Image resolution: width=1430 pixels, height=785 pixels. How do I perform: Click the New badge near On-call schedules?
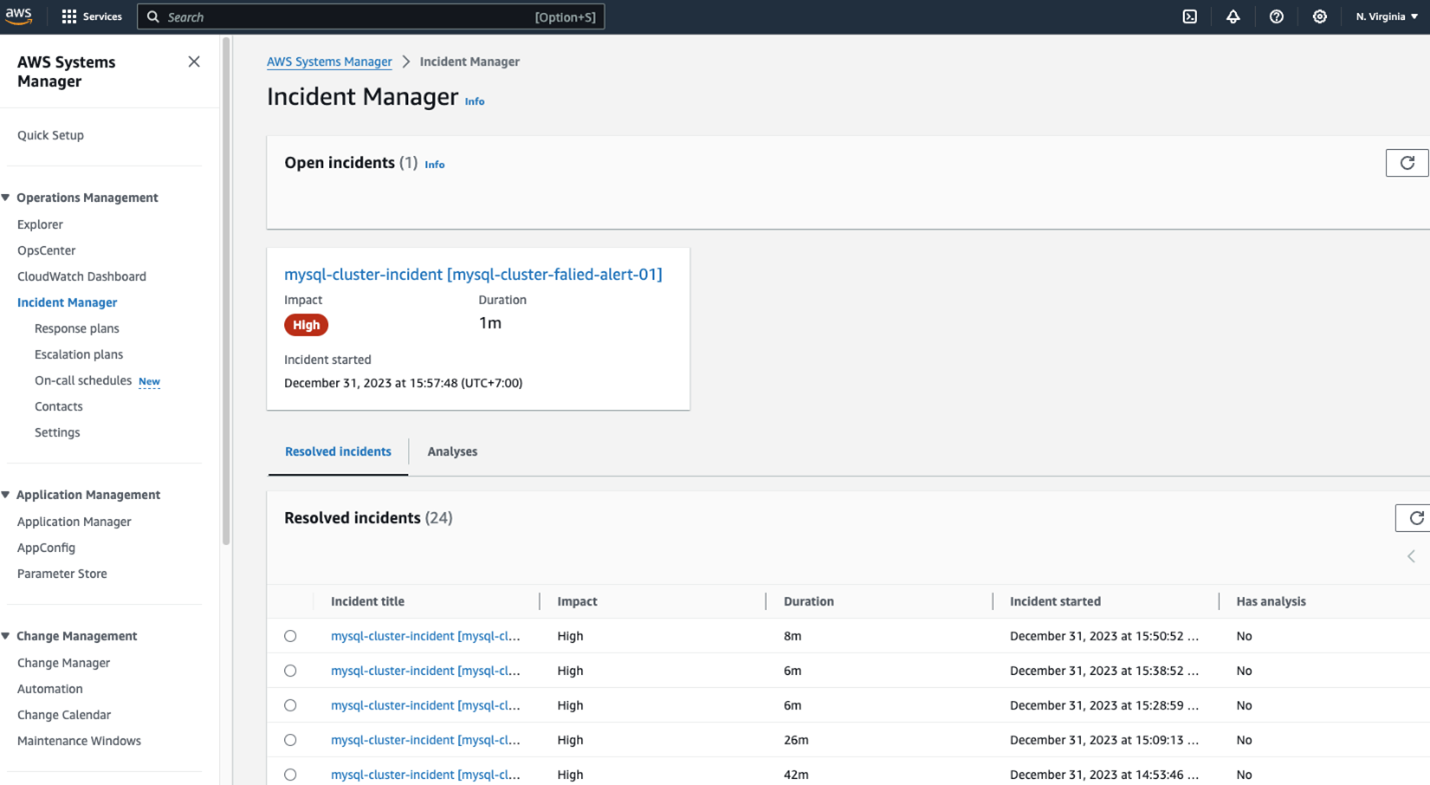click(149, 381)
